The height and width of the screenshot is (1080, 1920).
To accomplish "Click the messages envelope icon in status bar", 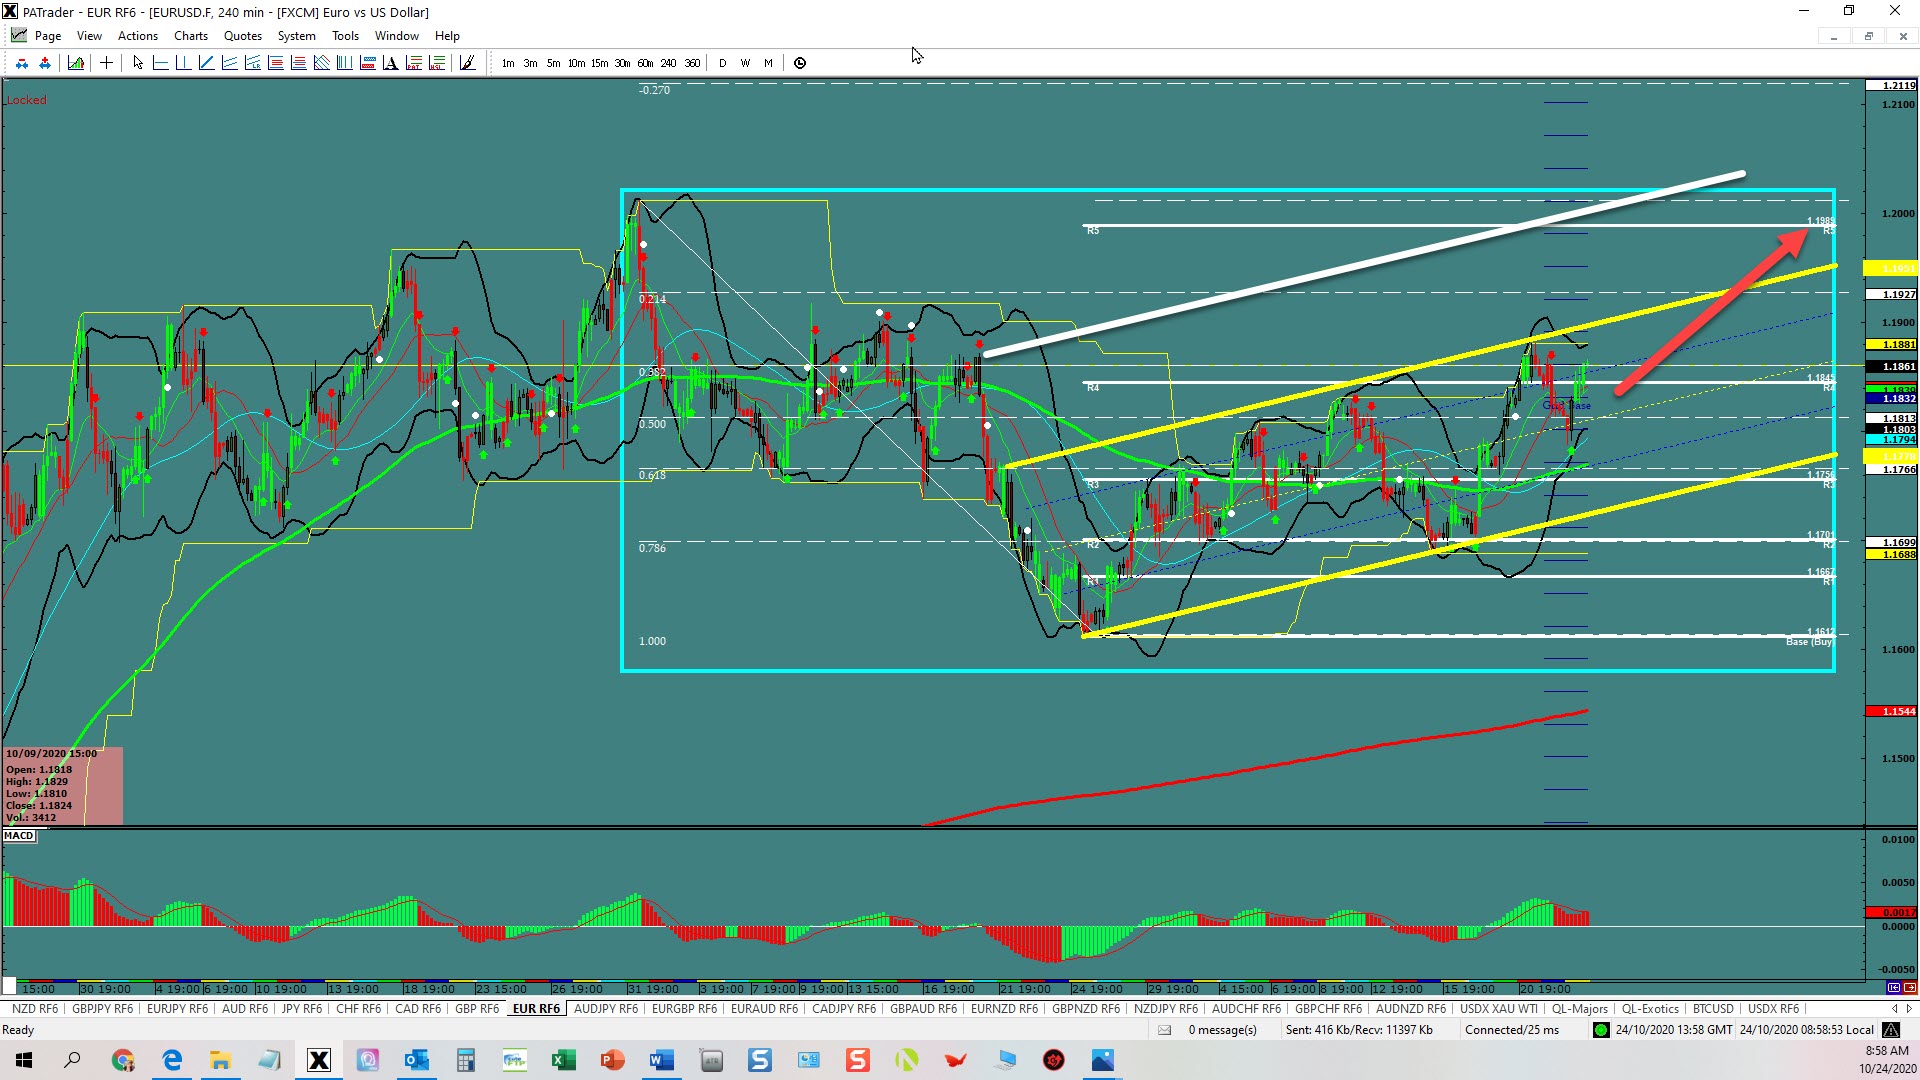I will (x=1164, y=1030).
